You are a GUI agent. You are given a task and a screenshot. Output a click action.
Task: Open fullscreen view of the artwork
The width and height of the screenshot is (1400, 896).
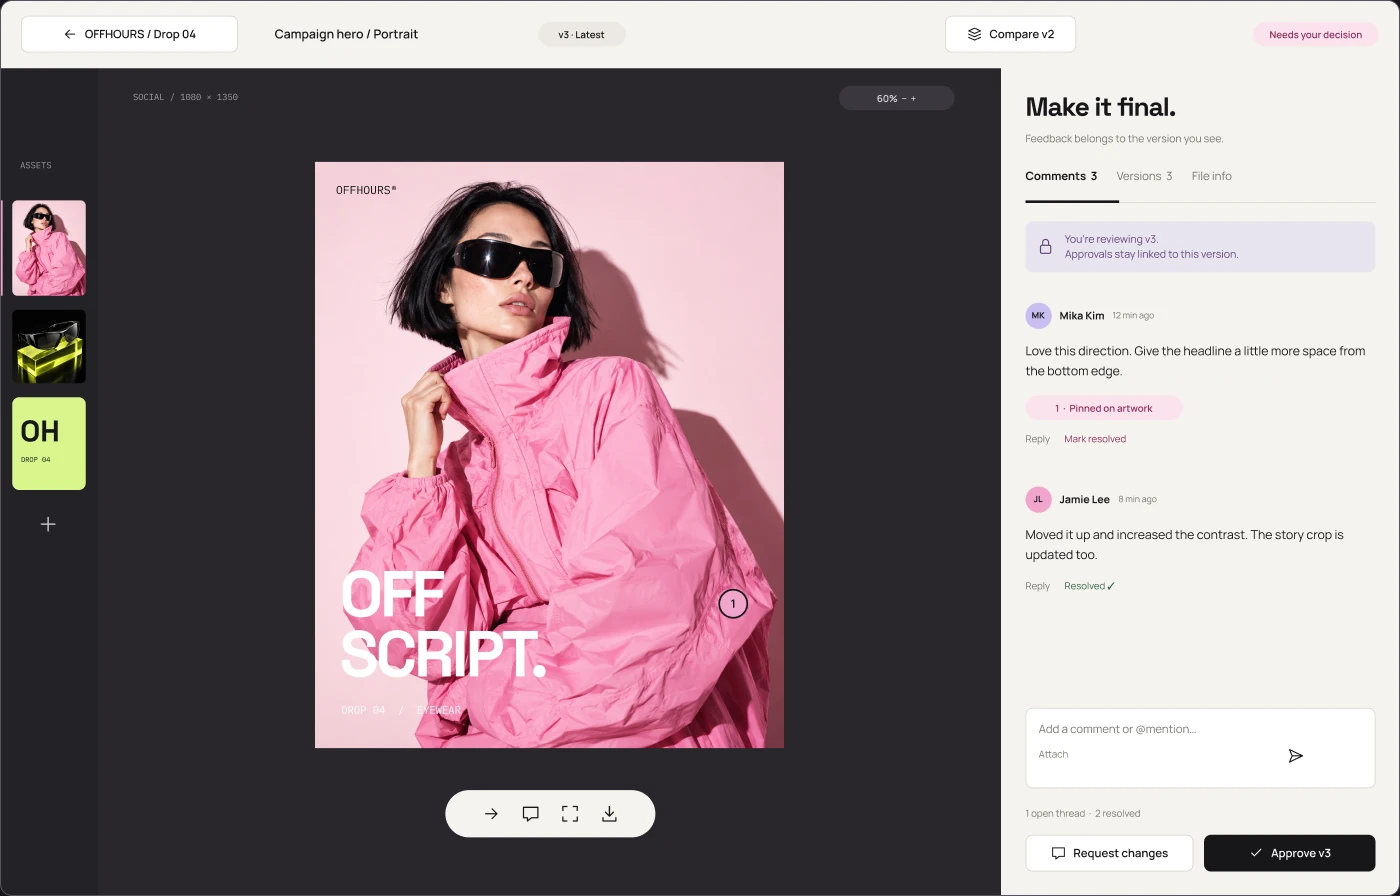pos(570,814)
